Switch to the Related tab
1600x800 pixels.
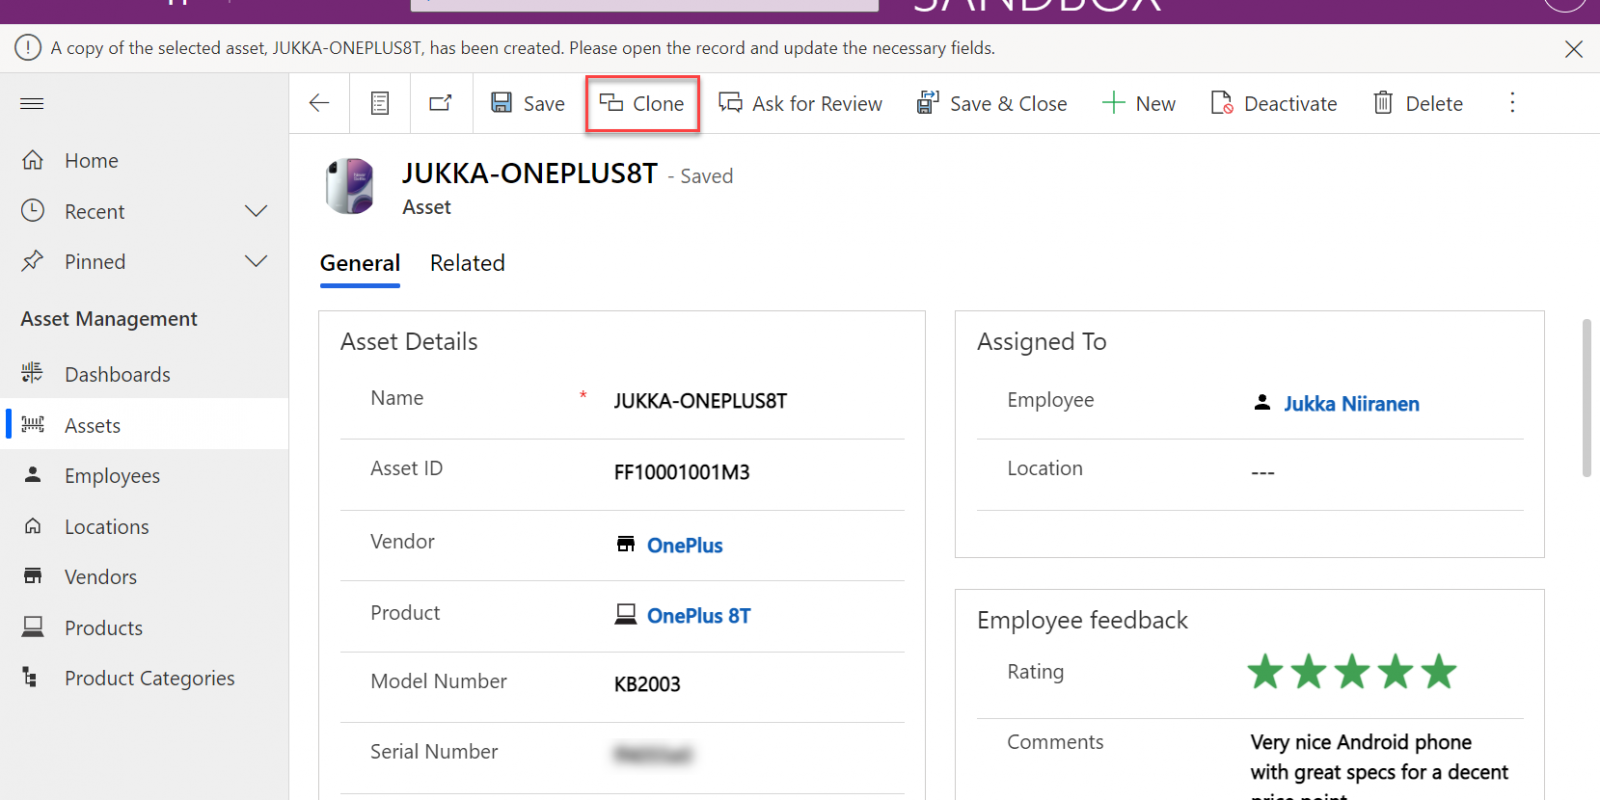[x=467, y=263]
